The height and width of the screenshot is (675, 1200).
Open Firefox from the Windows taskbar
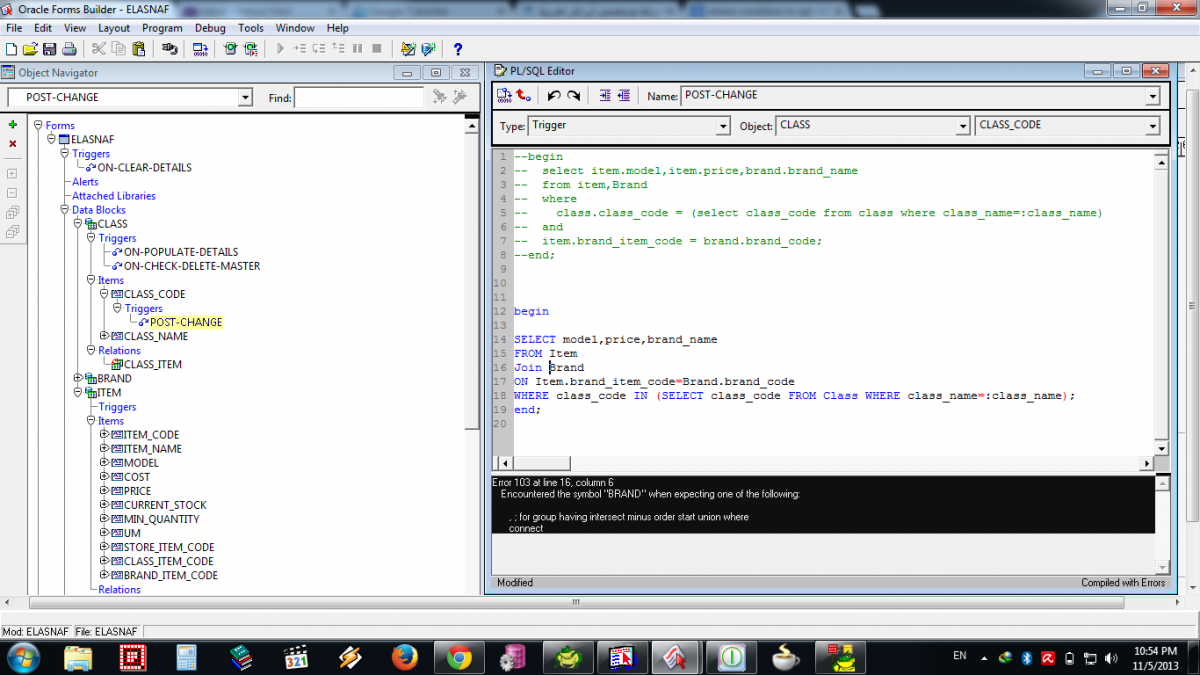404,657
